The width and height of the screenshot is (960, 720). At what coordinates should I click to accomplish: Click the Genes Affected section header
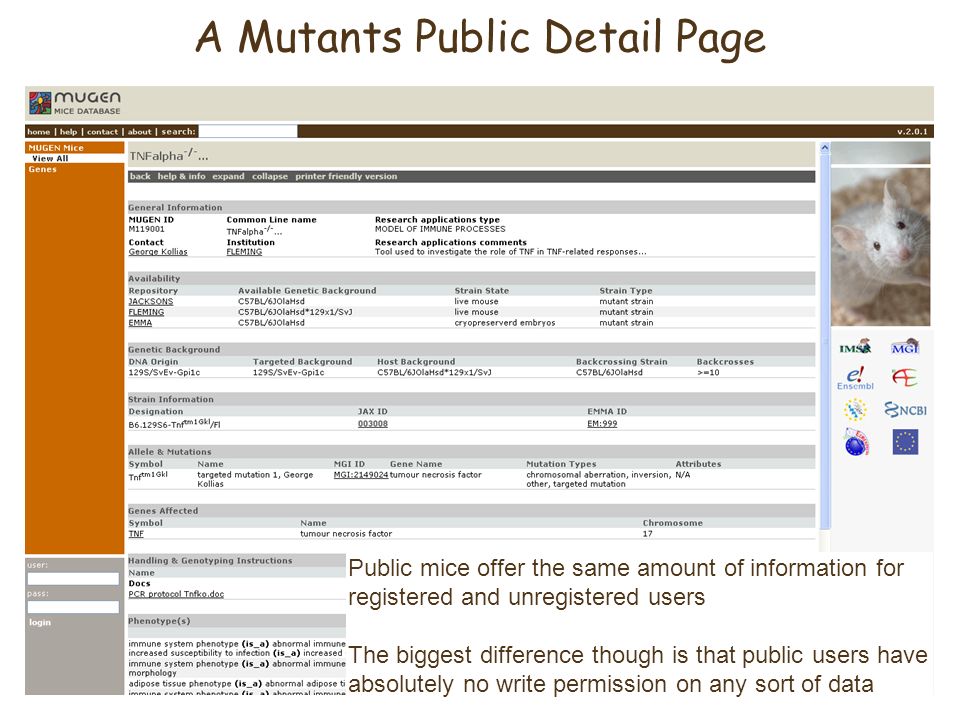(471, 510)
